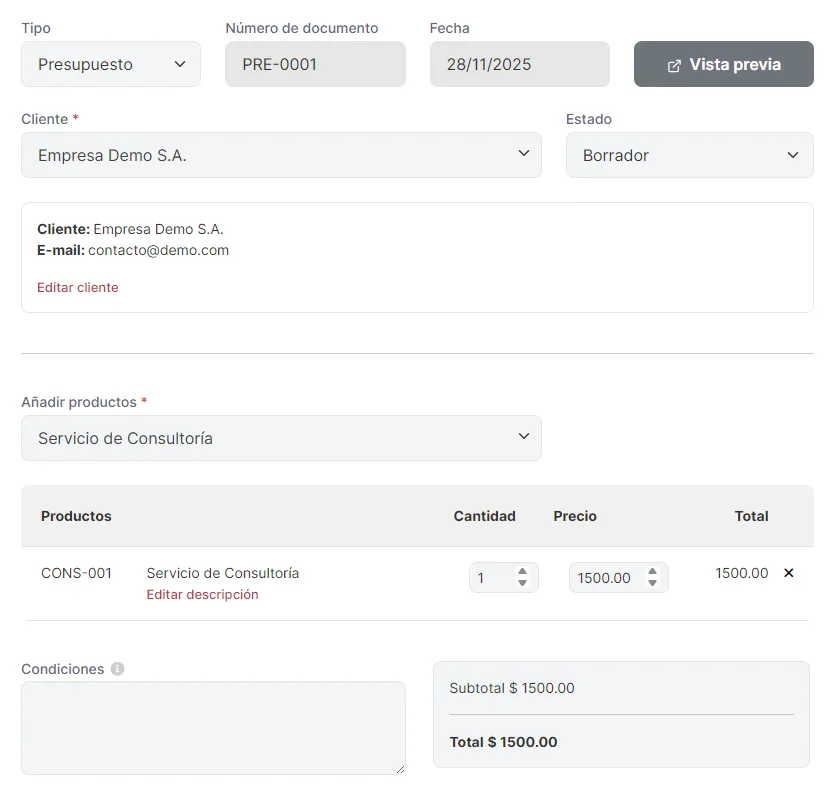Increase Cantidad with the up arrow
The height and width of the screenshot is (789, 834).
click(522, 572)
